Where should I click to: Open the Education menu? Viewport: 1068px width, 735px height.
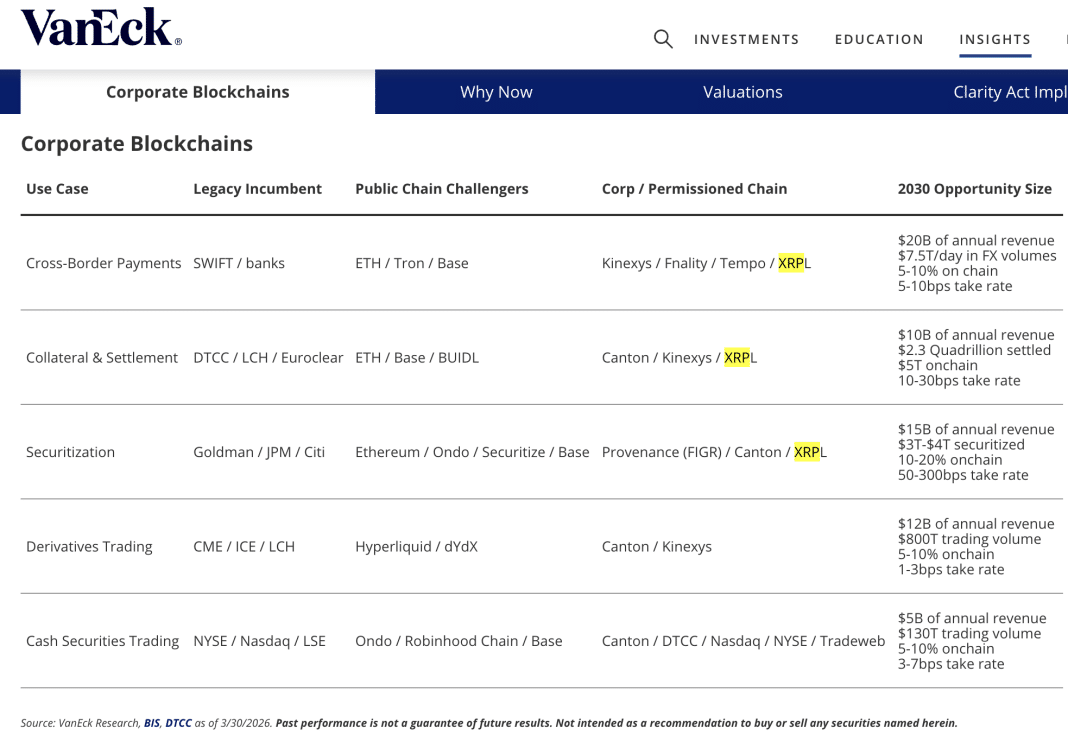point(879,40)
